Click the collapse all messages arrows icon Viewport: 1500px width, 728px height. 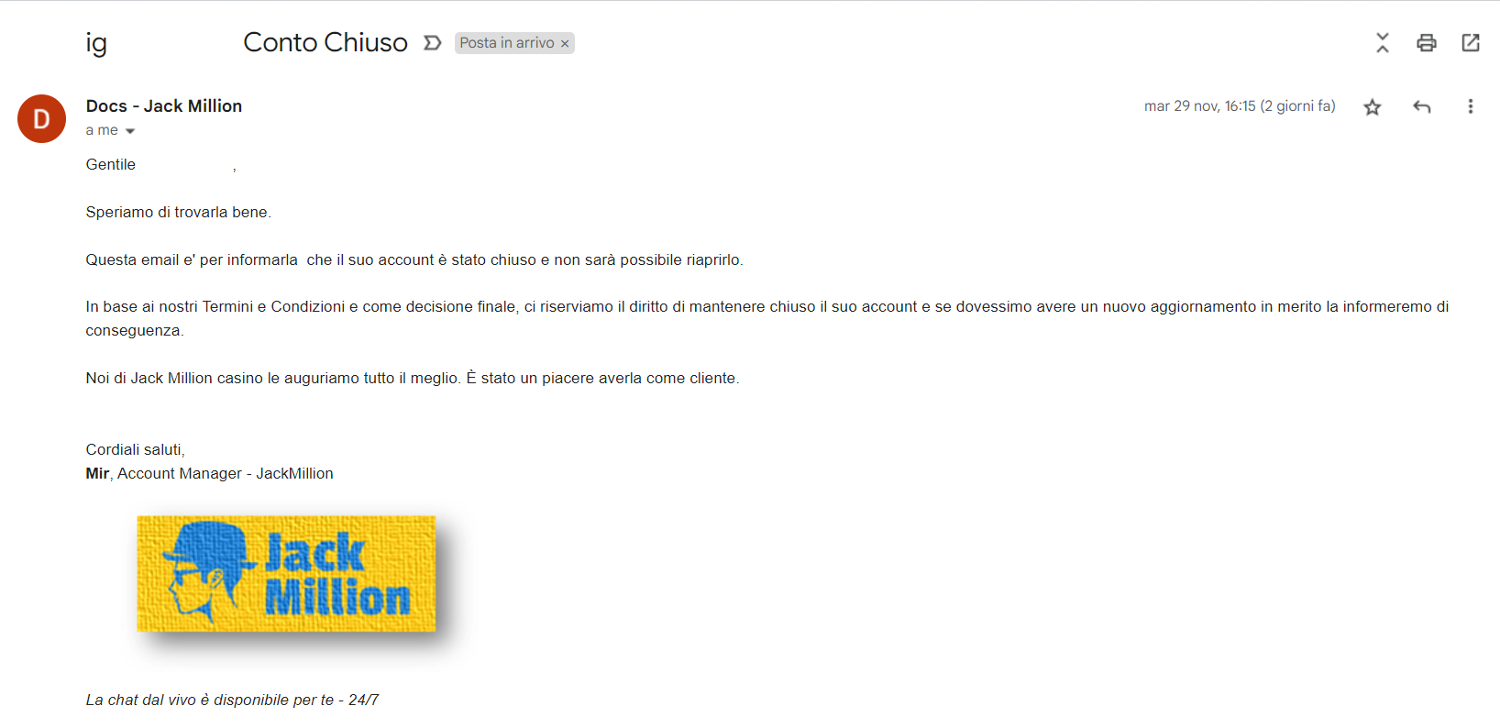(x=1382, y=43)
